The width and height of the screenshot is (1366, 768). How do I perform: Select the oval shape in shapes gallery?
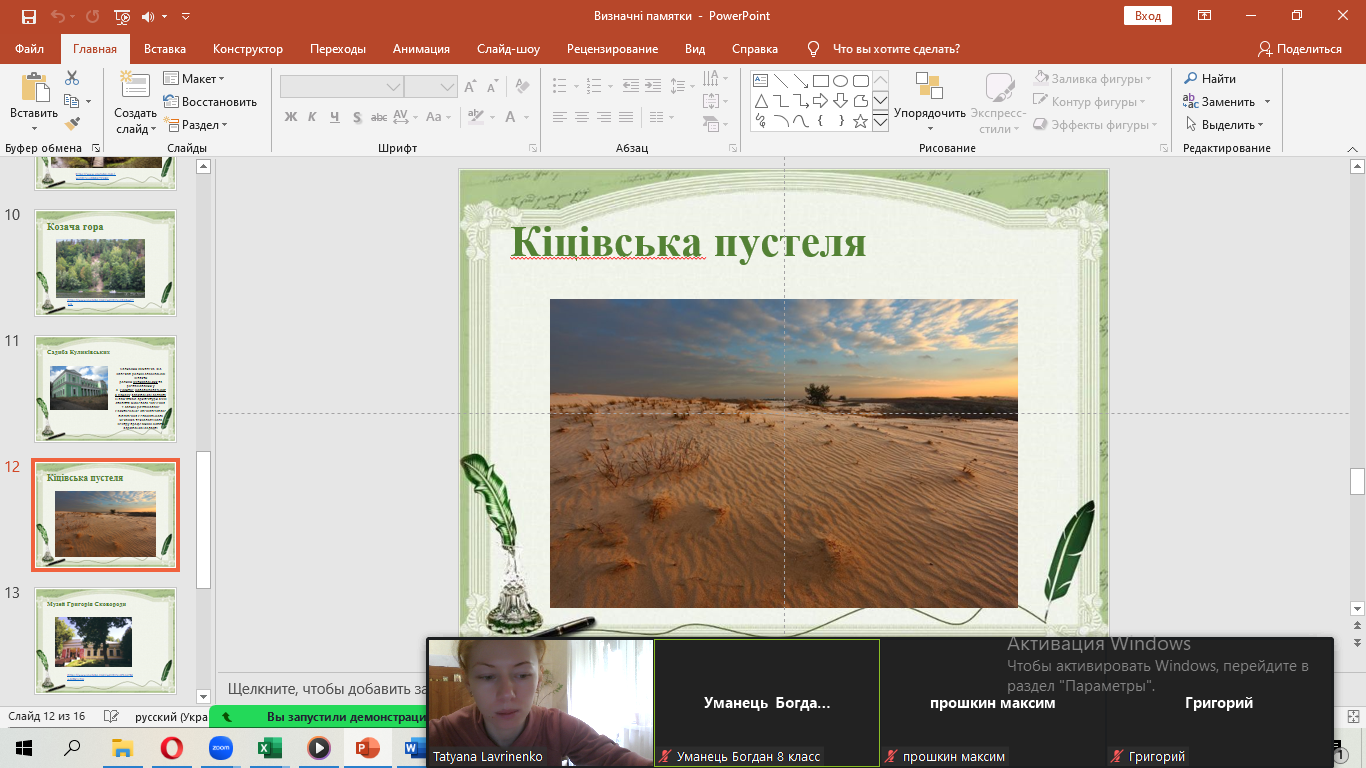coord(840,81)
